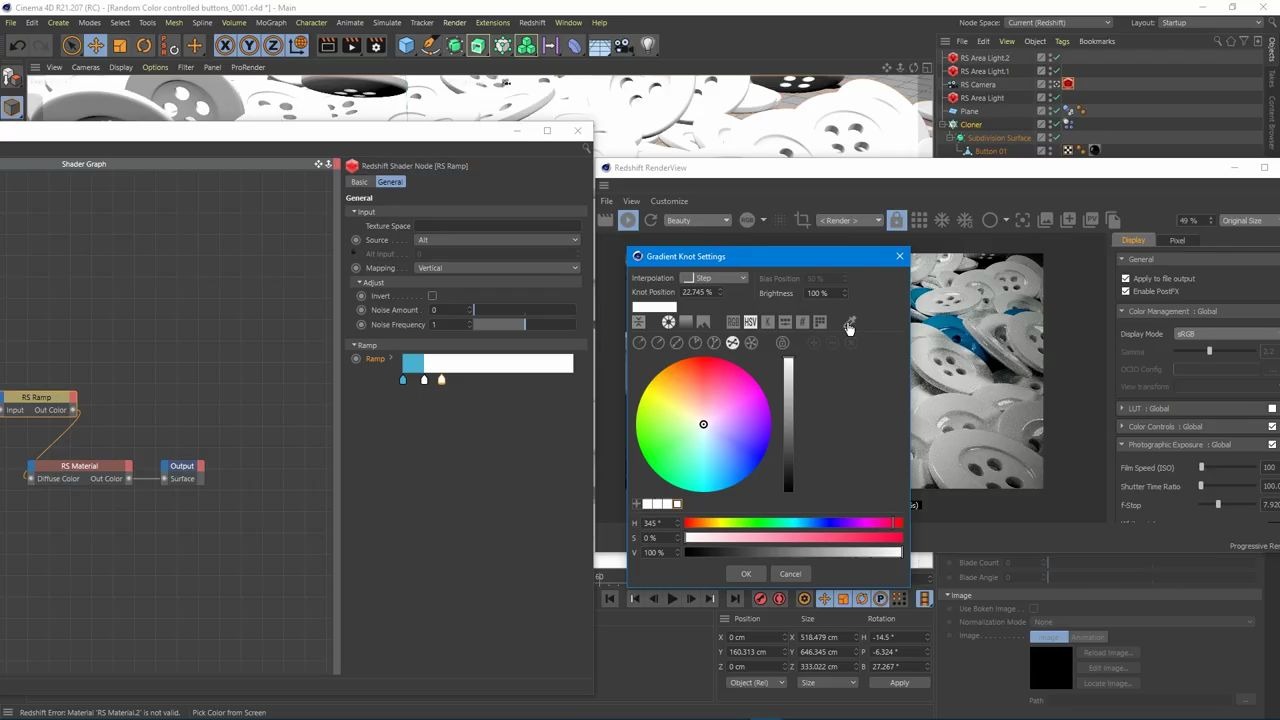Select the blue knot on the gradient ramp
This screenshot has width=1280, height=720.
point(403,379)
